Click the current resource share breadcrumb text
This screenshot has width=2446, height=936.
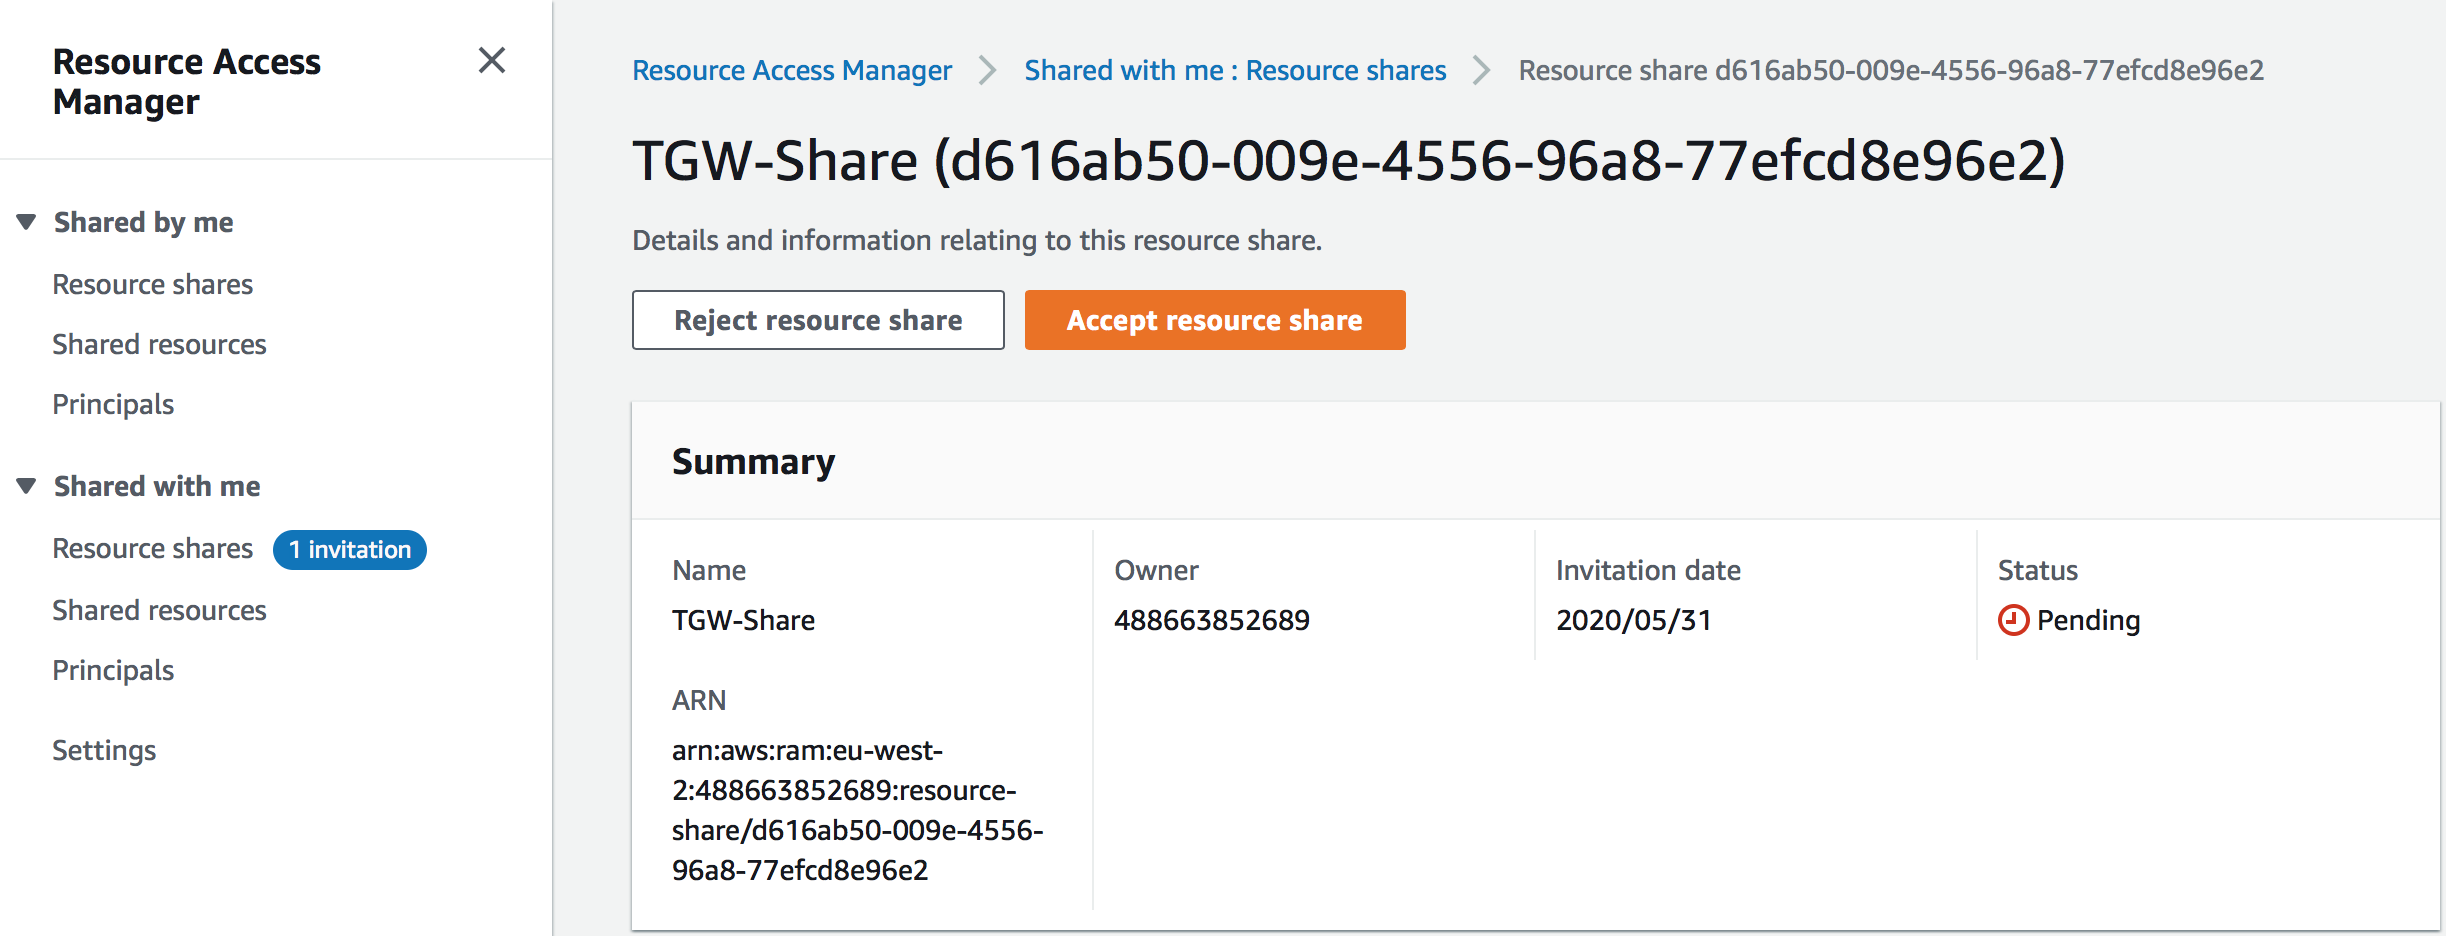click(x=1891, y=70)
